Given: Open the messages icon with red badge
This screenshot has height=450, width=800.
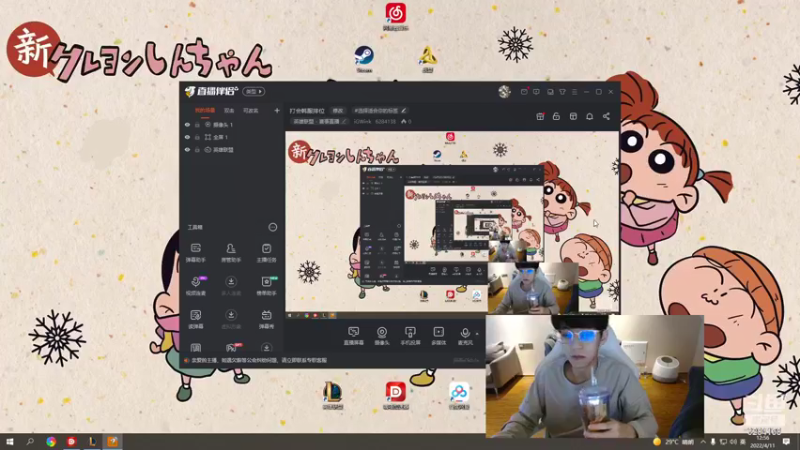Looking at the screenshot, I should [x=524, y=92].
